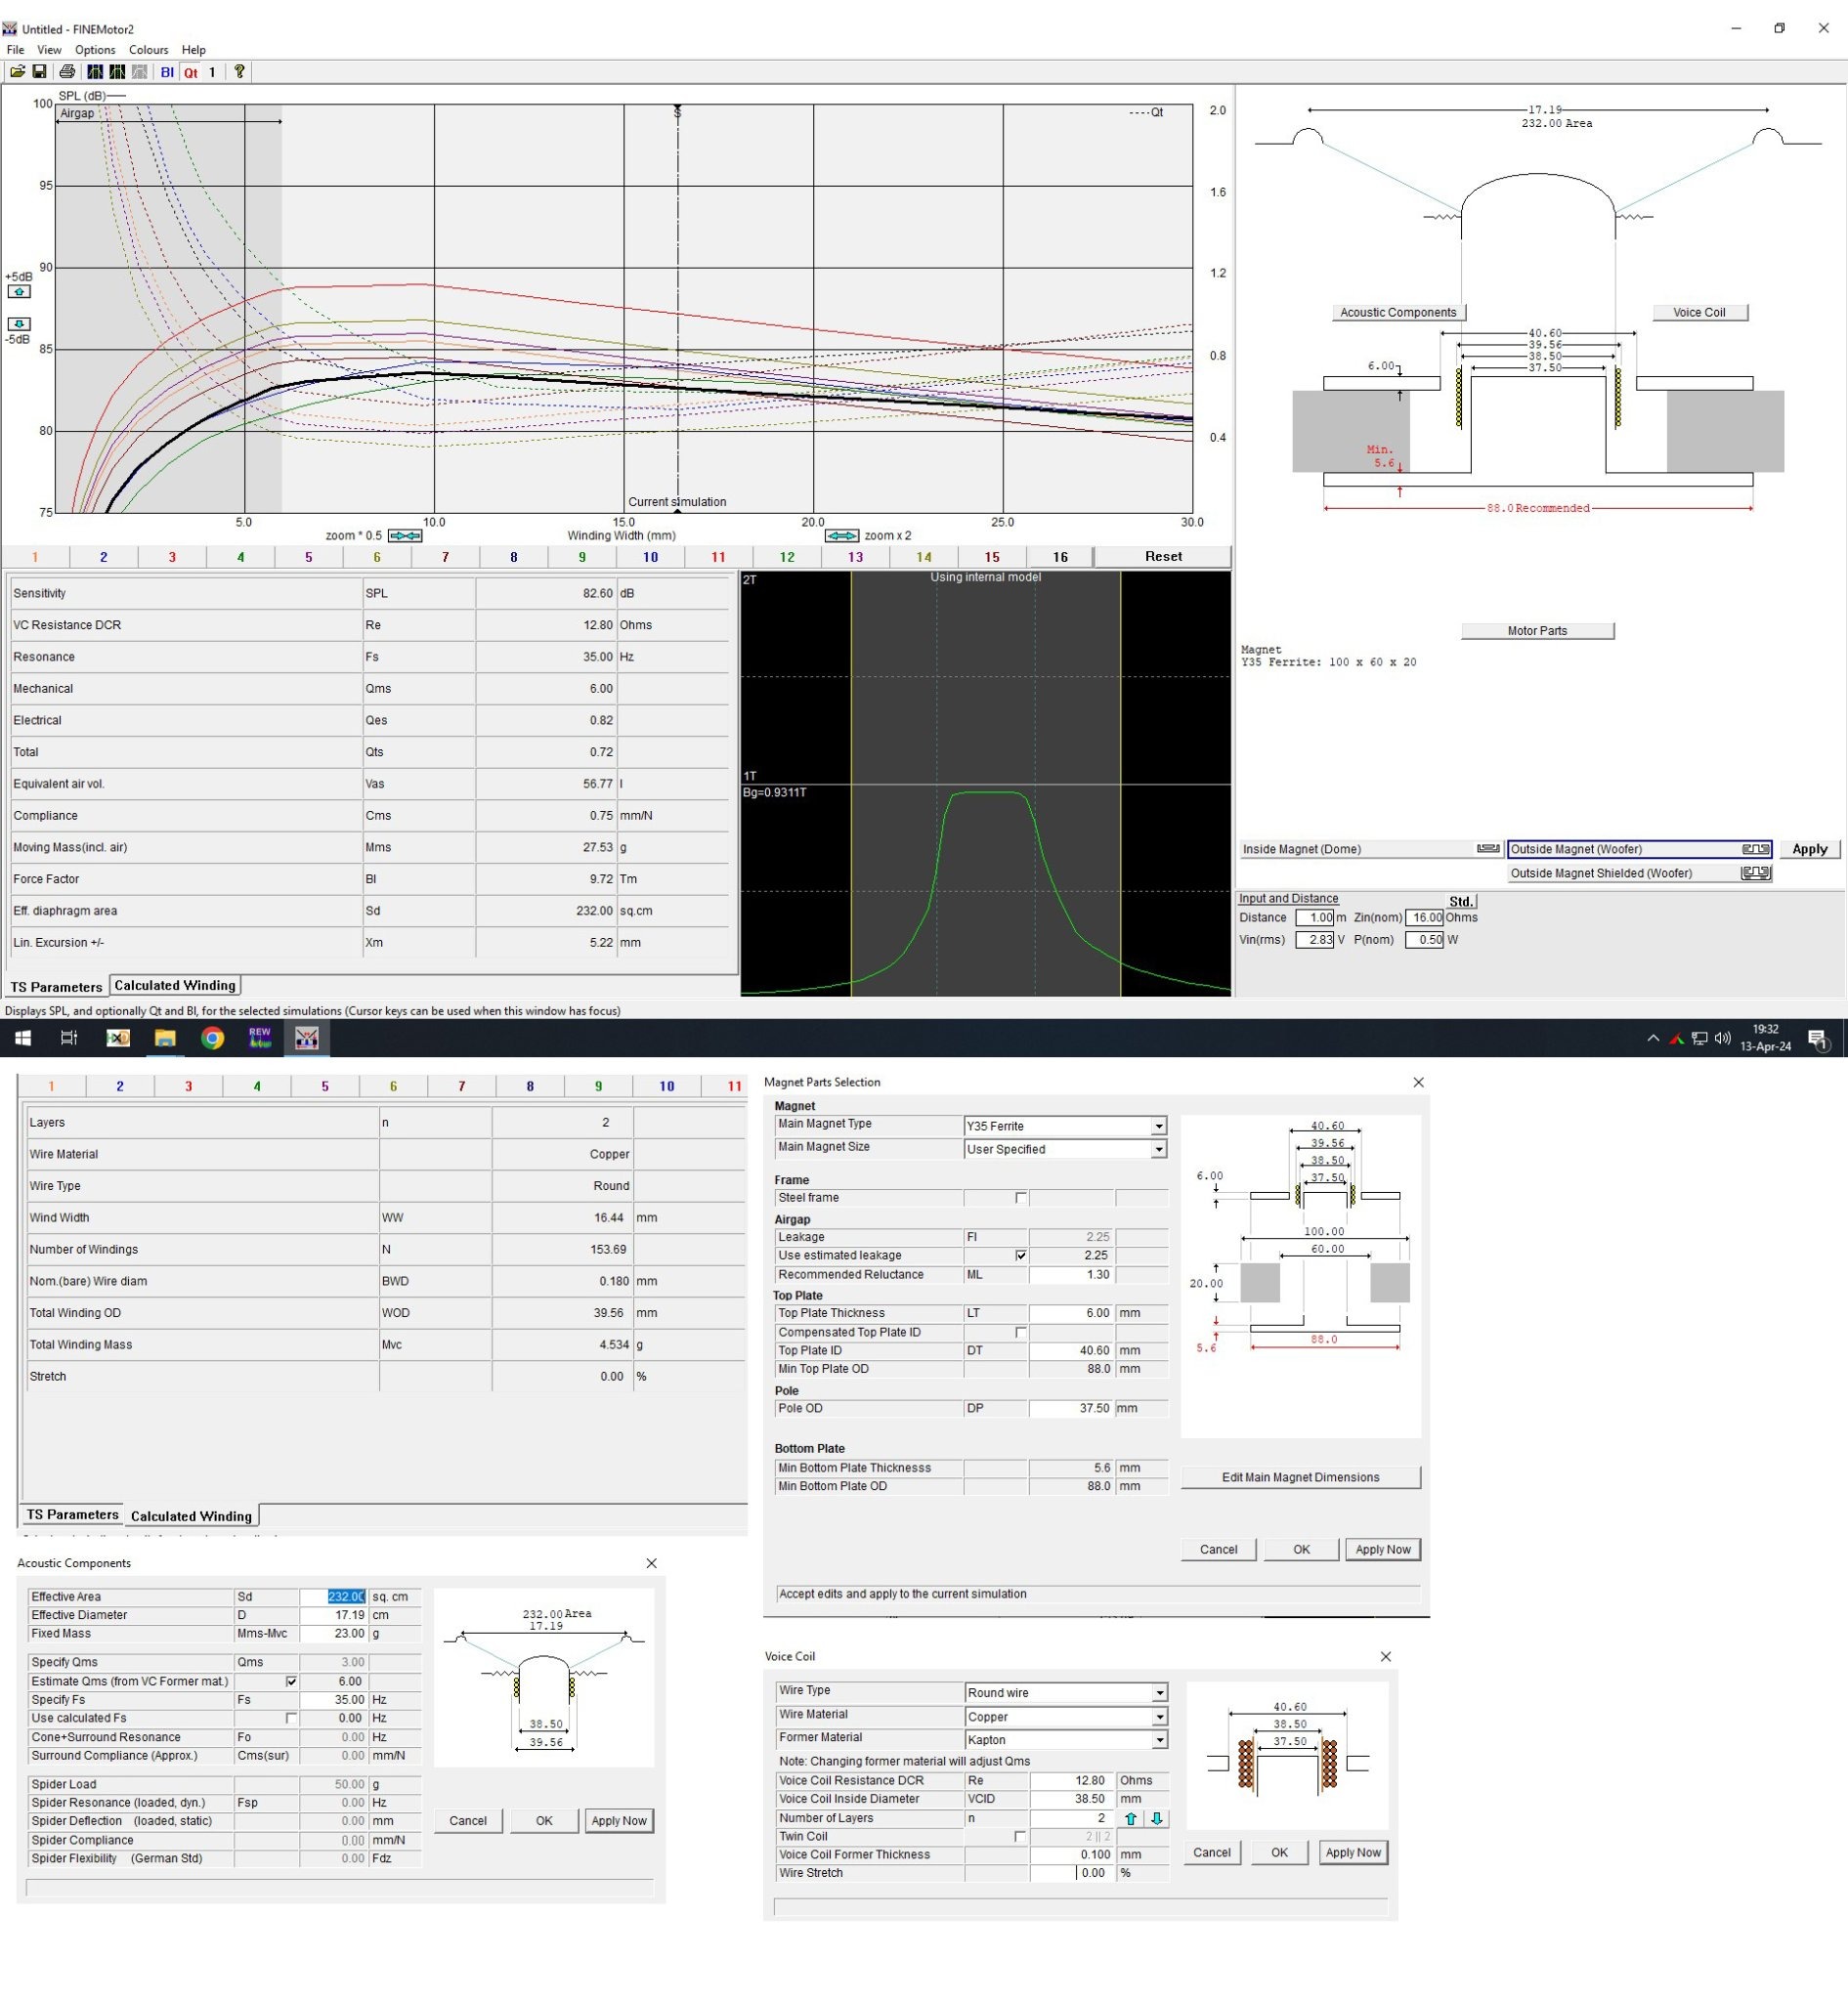The width and height of the screenshot is (1848, 2001).
Task: Toggle Compensated Top Plate ID checkbox
Action: [x=1021, y=1333]
